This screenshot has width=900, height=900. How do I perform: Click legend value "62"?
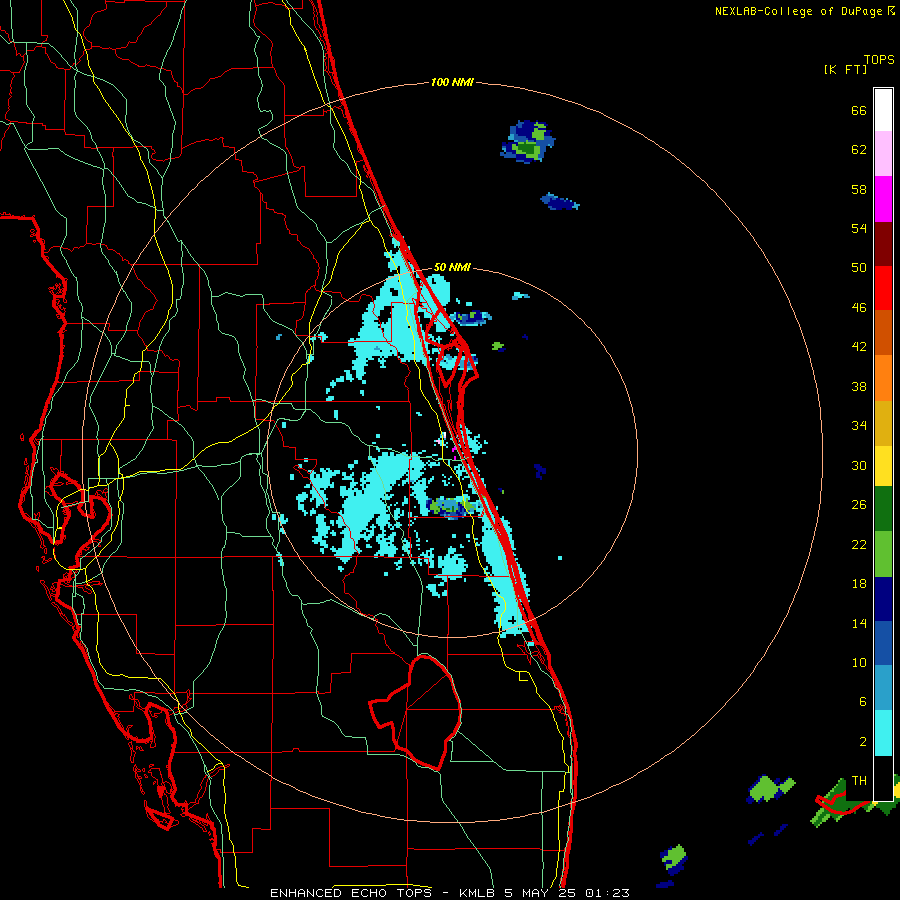[x=859, y=150]
